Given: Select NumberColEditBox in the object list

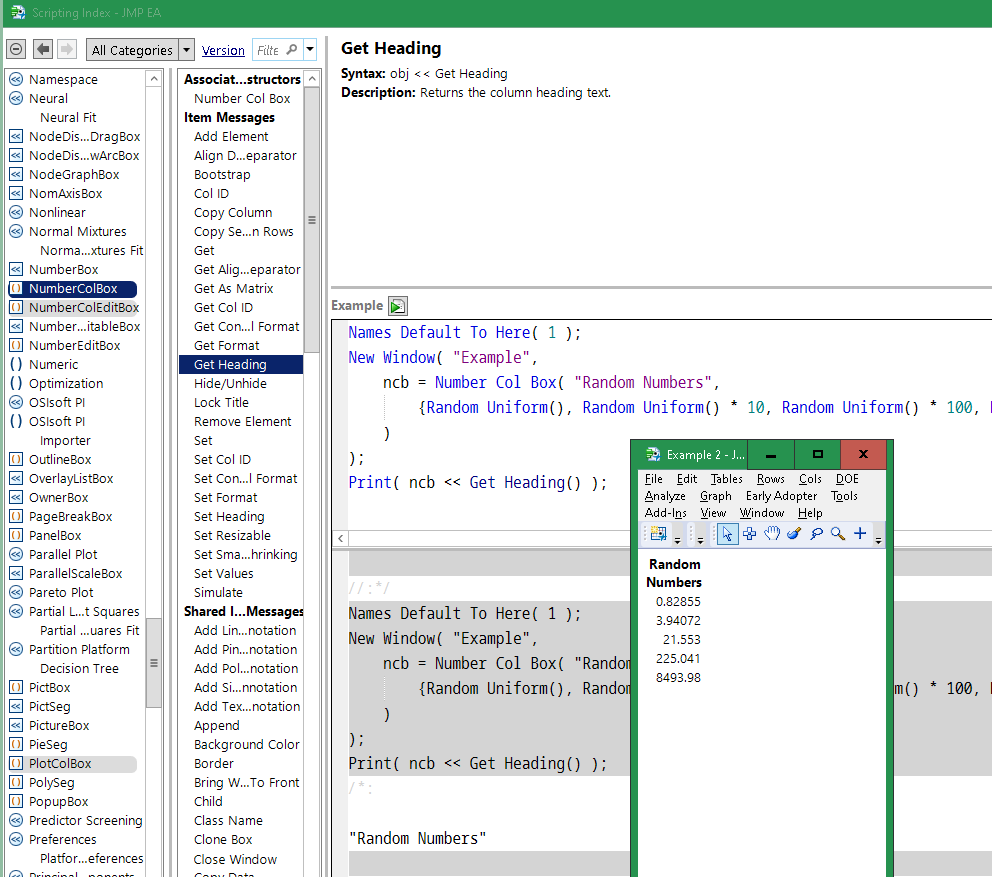Looking at the screenshot, I should (x=83, y=308).
